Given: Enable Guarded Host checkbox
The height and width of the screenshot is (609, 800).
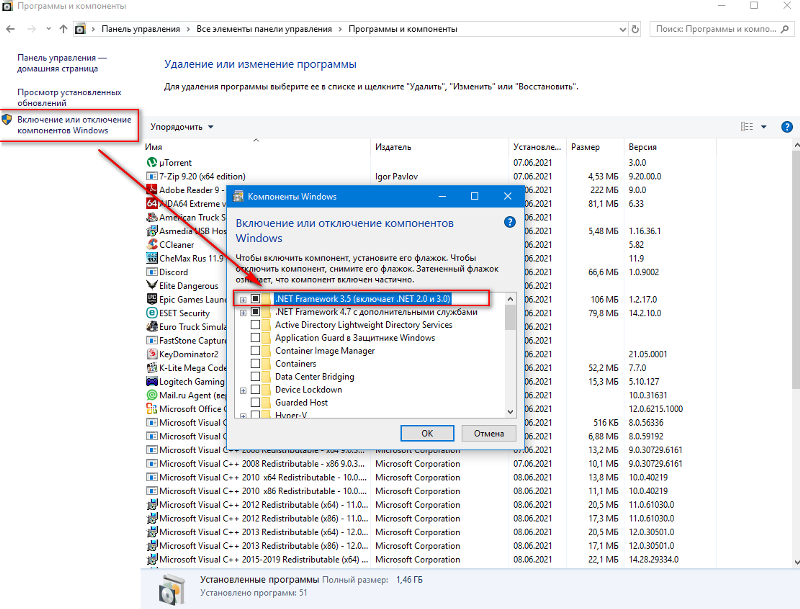Looking at the screenshot, I should pos(256,402).
